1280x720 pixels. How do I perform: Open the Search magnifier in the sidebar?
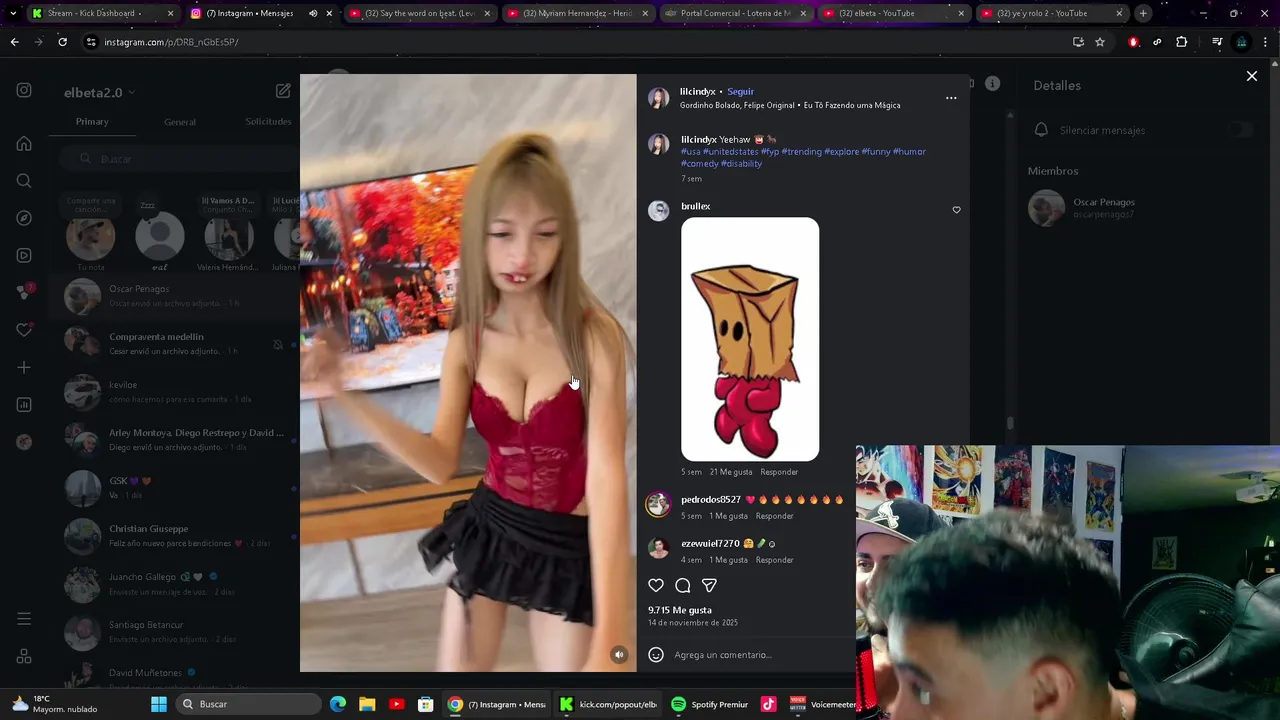point(24,181)
